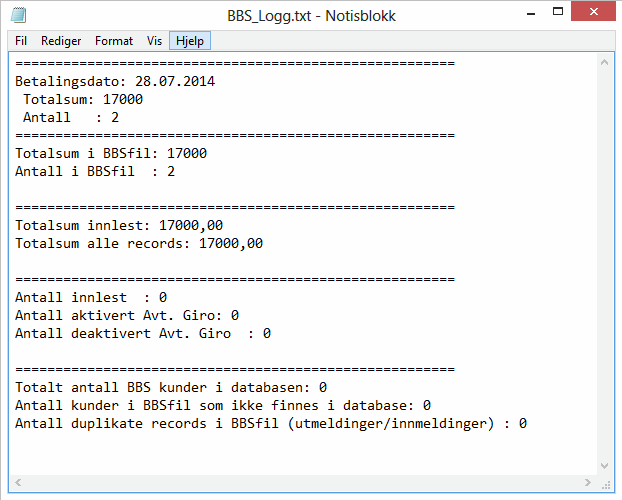Click the horizontal scrollbar left arrow
622x500 pixels.
click(17, 484)
